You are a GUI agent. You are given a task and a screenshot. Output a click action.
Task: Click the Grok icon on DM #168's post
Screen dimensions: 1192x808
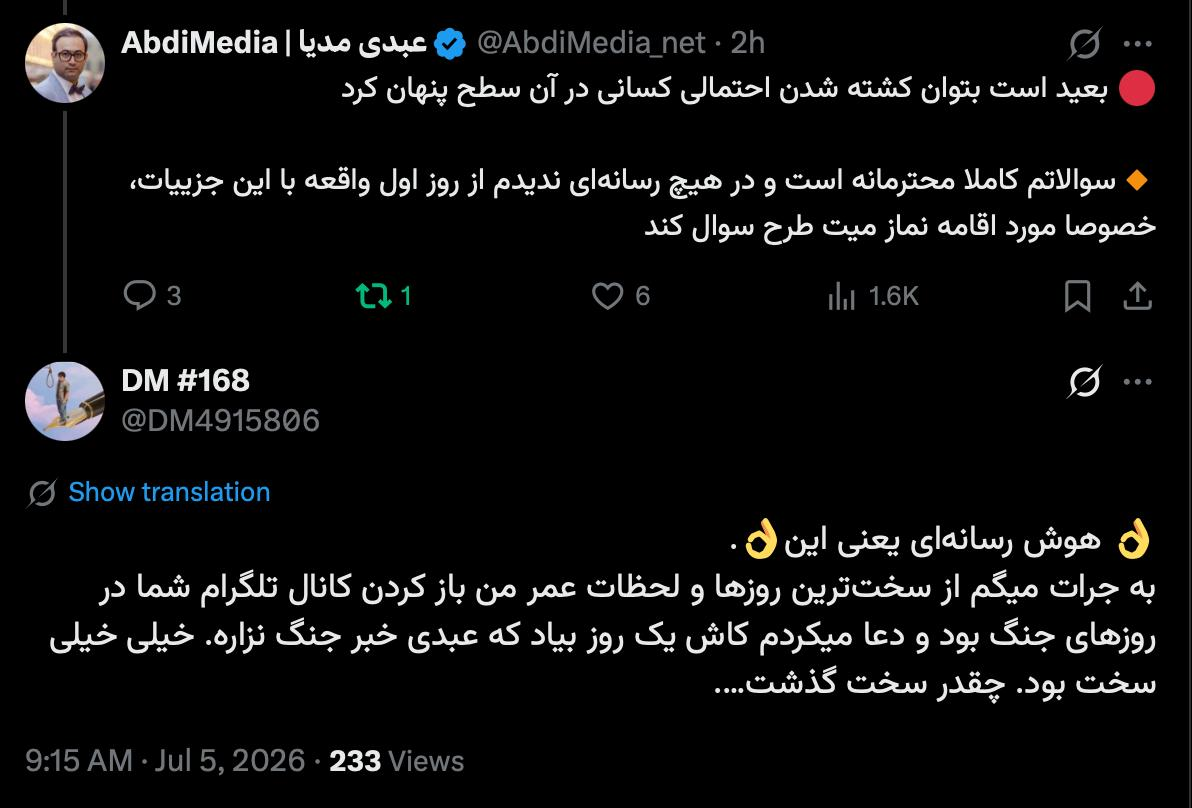1084,382
